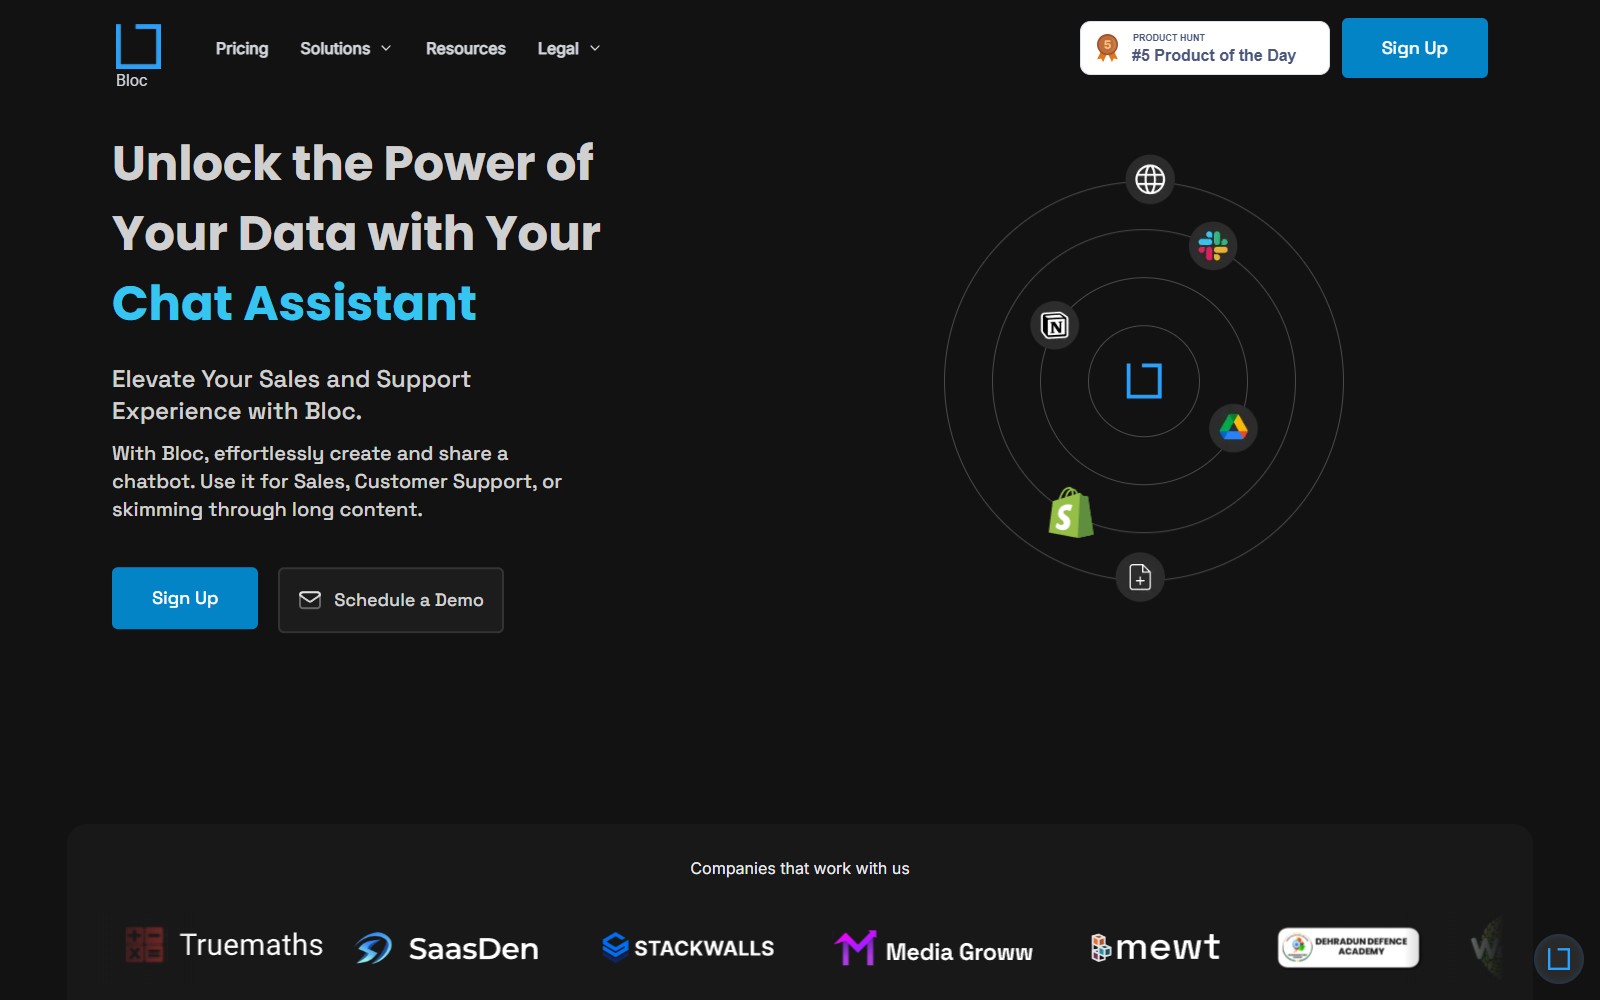The image size is (1600, 1000).
Task: Click the Schedule a Demo button
Action: coord(391,600)
